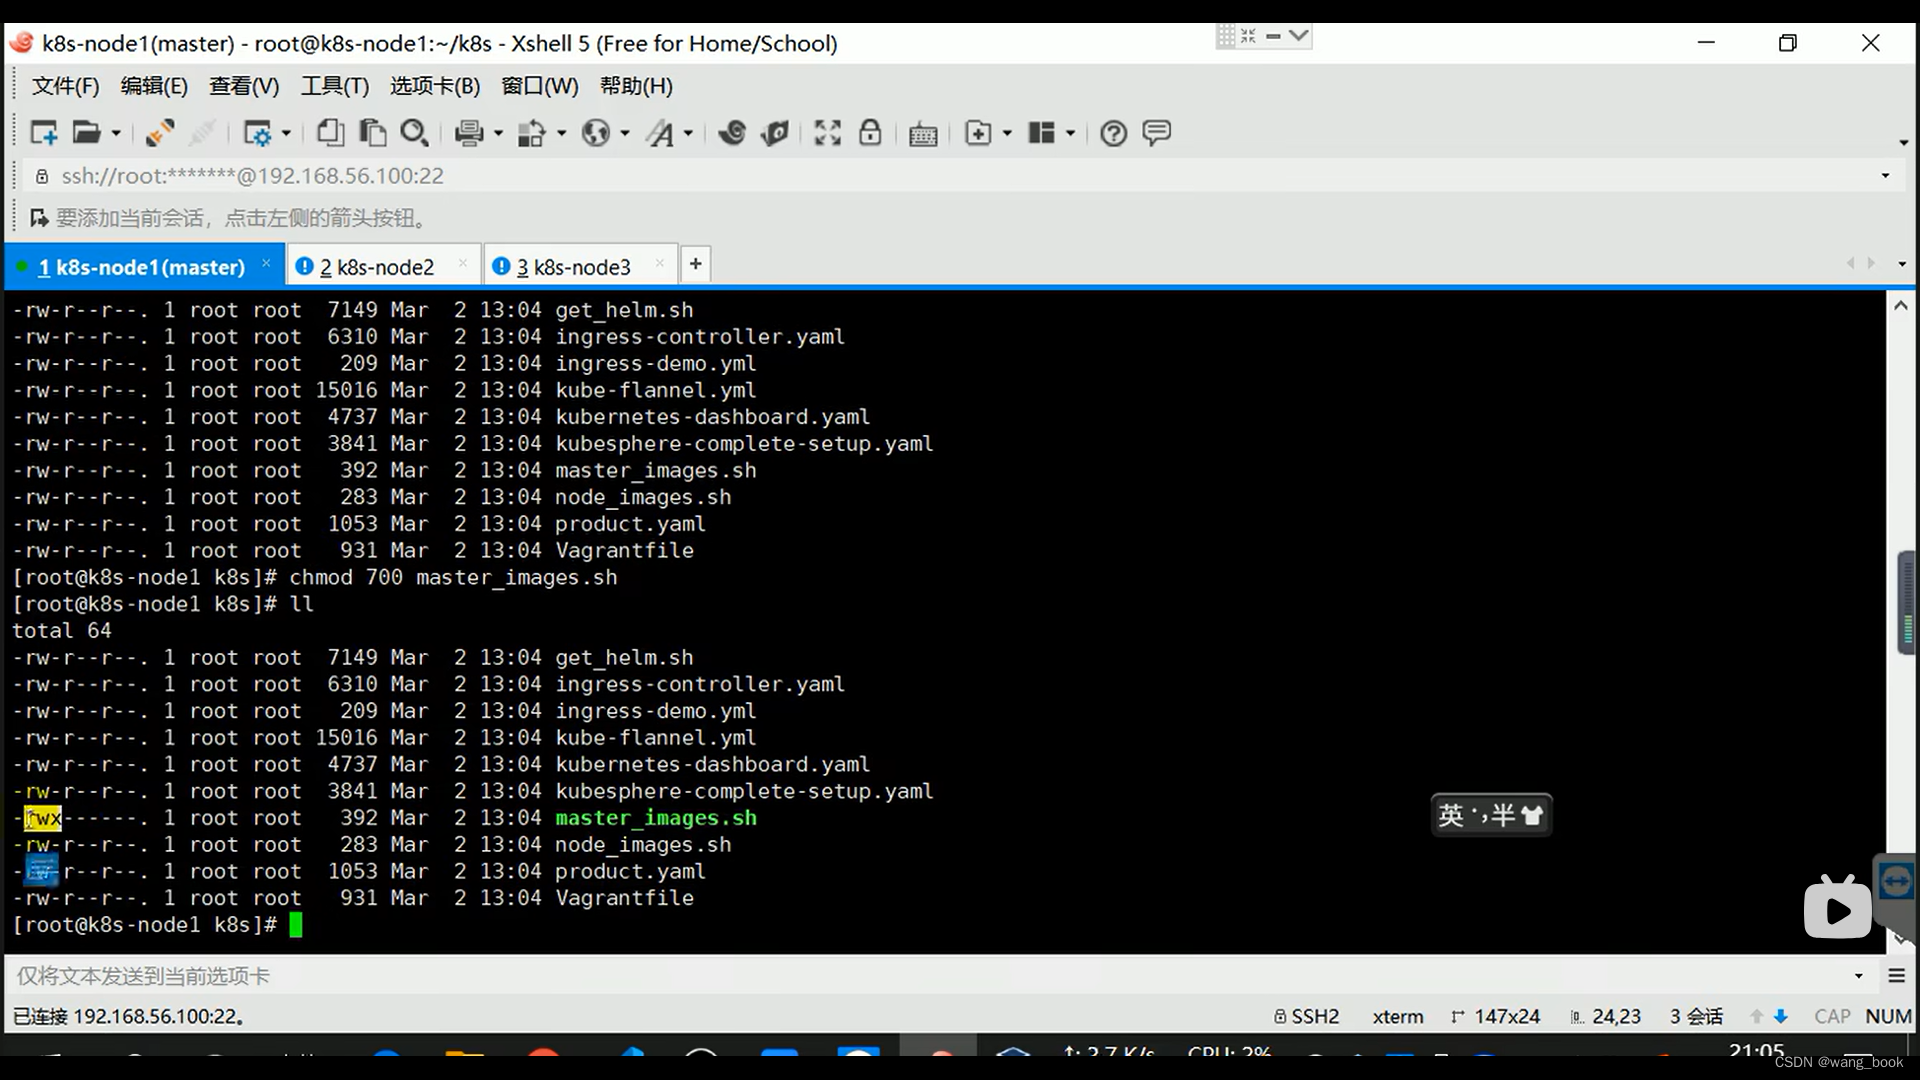Viewport: 1920px width, 1080px height.
Task: Click the blue download arrow in status bar
Action: click(1781, 1017)
